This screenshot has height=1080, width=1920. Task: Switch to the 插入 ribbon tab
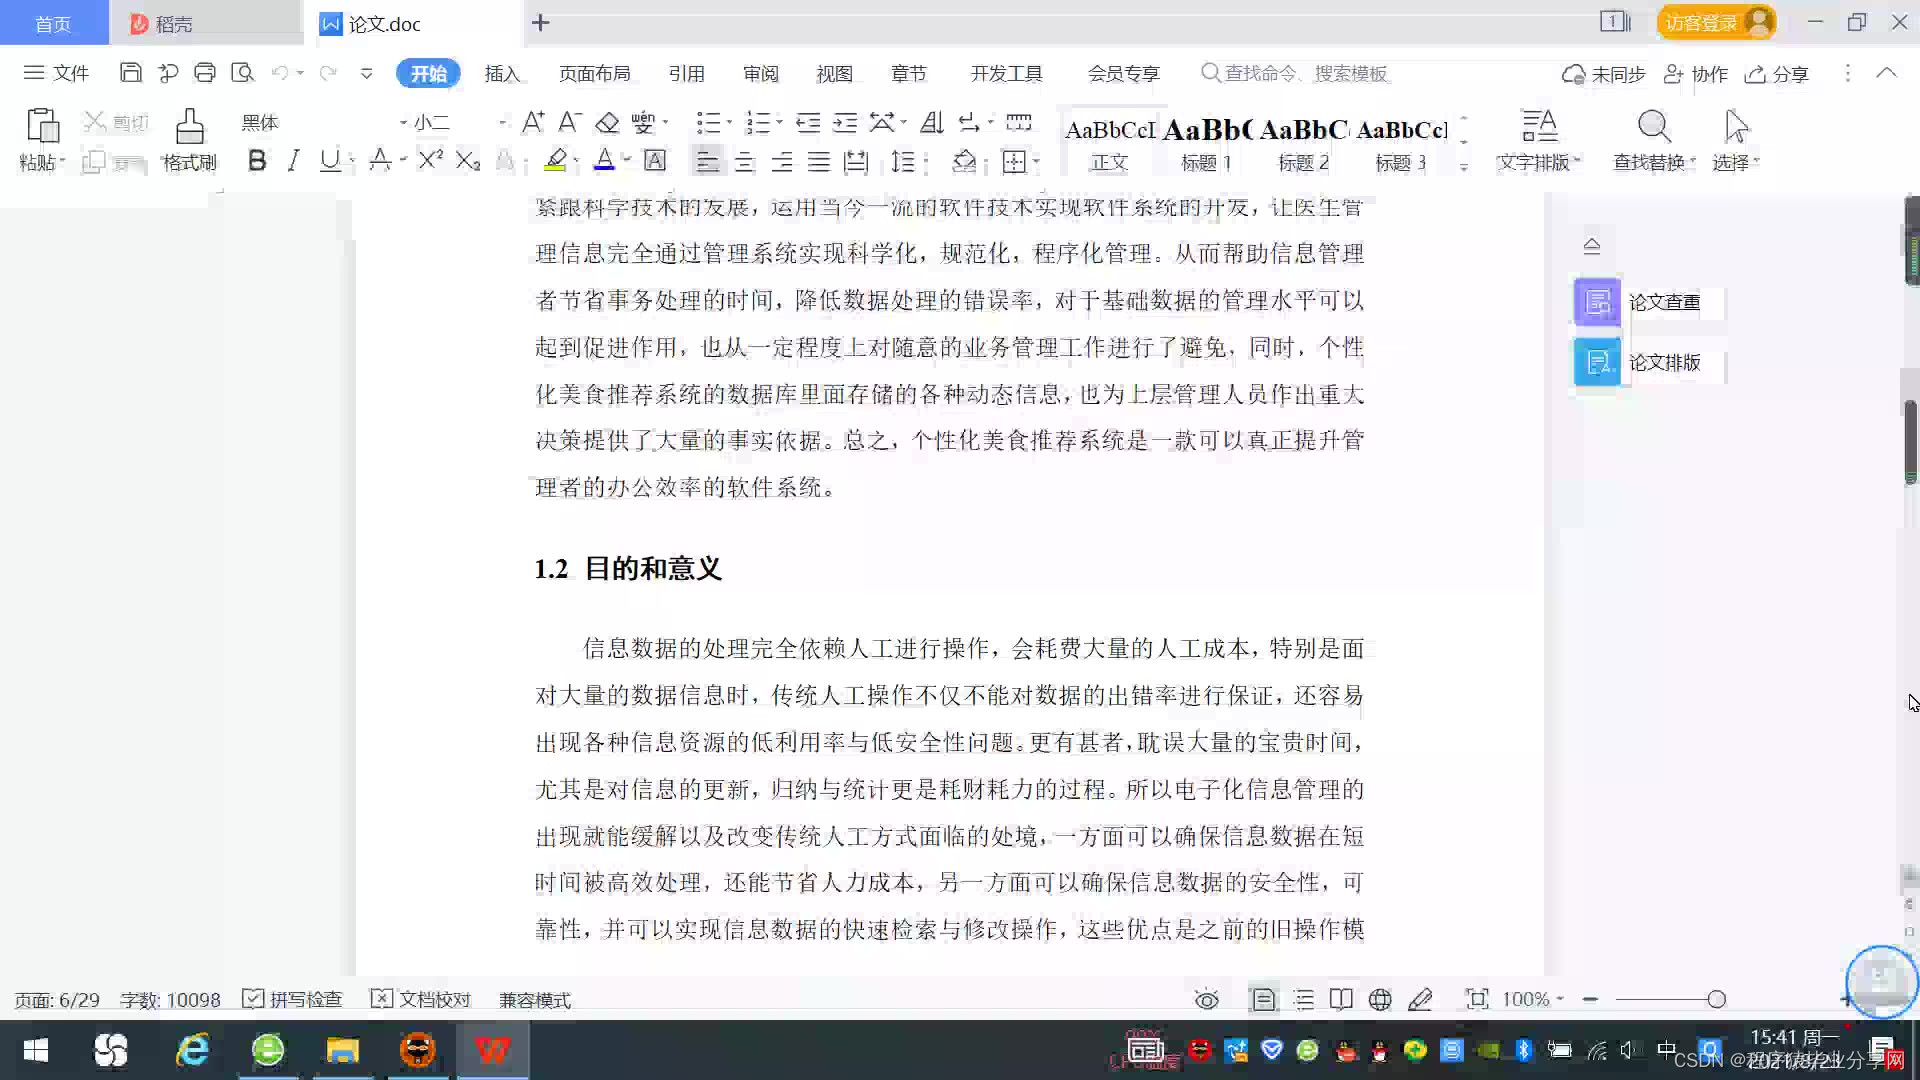pyautogui.click(x=502, y=73)
